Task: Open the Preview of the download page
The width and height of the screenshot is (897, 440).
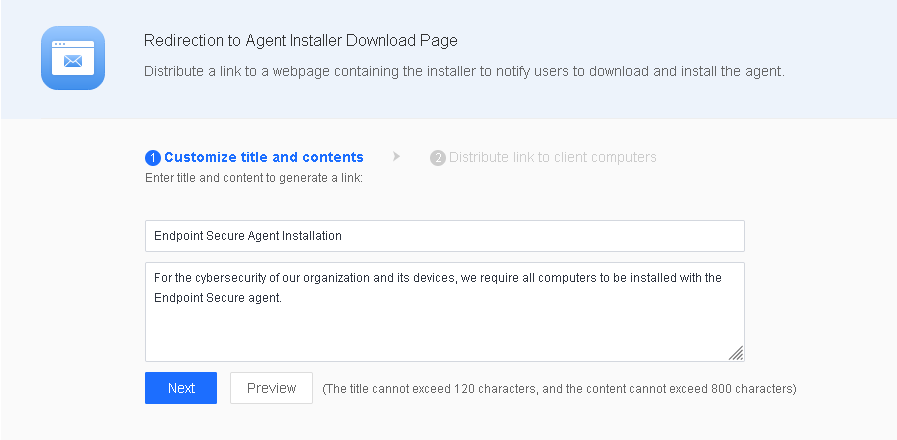Action: pyautogui.click(x=271, y=388)
